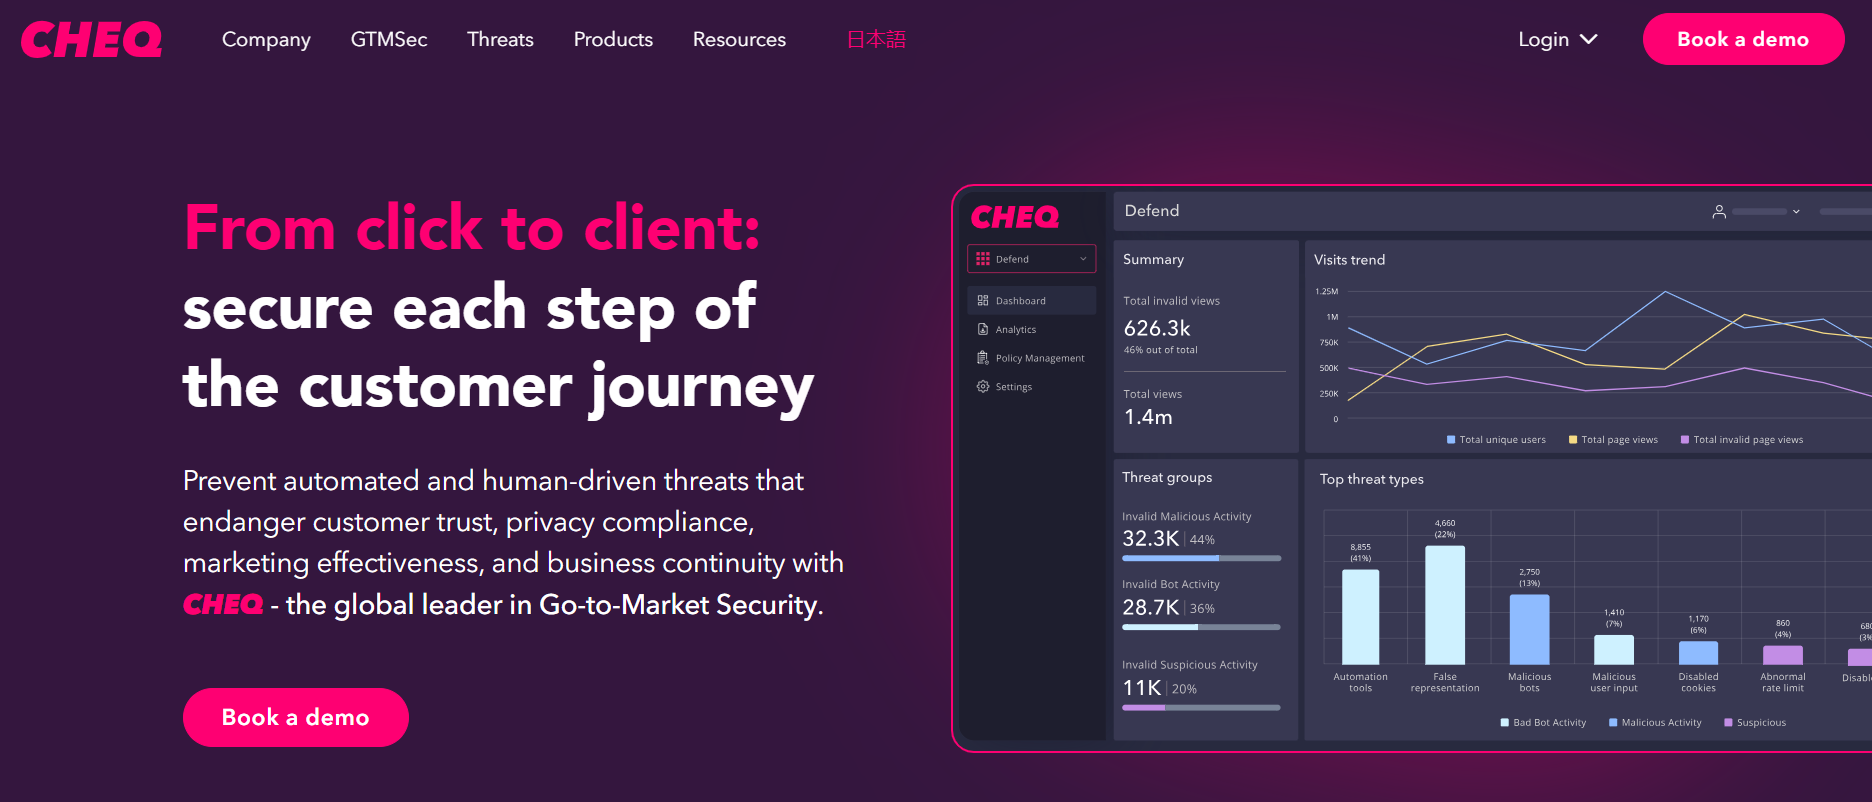This screenshot has width=1872, height=802.
Task: Click the Total invalid page views legend swatch
Action: (x=1685, y=440)
